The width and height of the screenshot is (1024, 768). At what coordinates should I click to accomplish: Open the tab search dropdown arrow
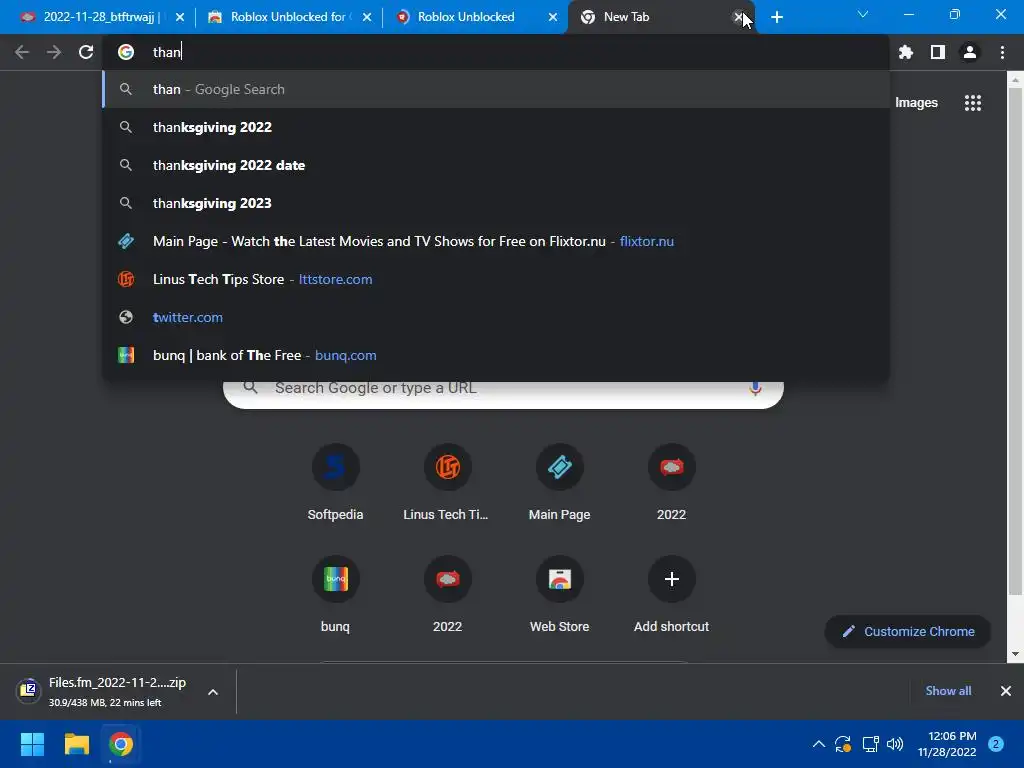[863, 14]
